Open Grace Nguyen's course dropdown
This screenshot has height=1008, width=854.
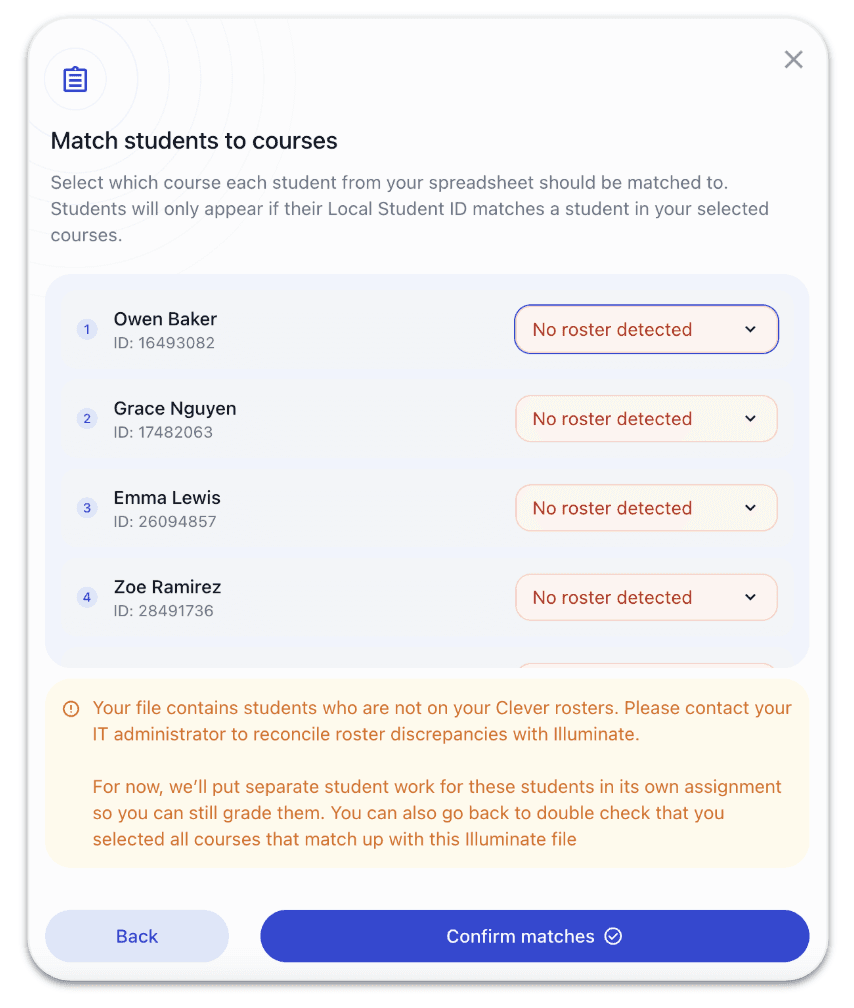click(645, 419)
